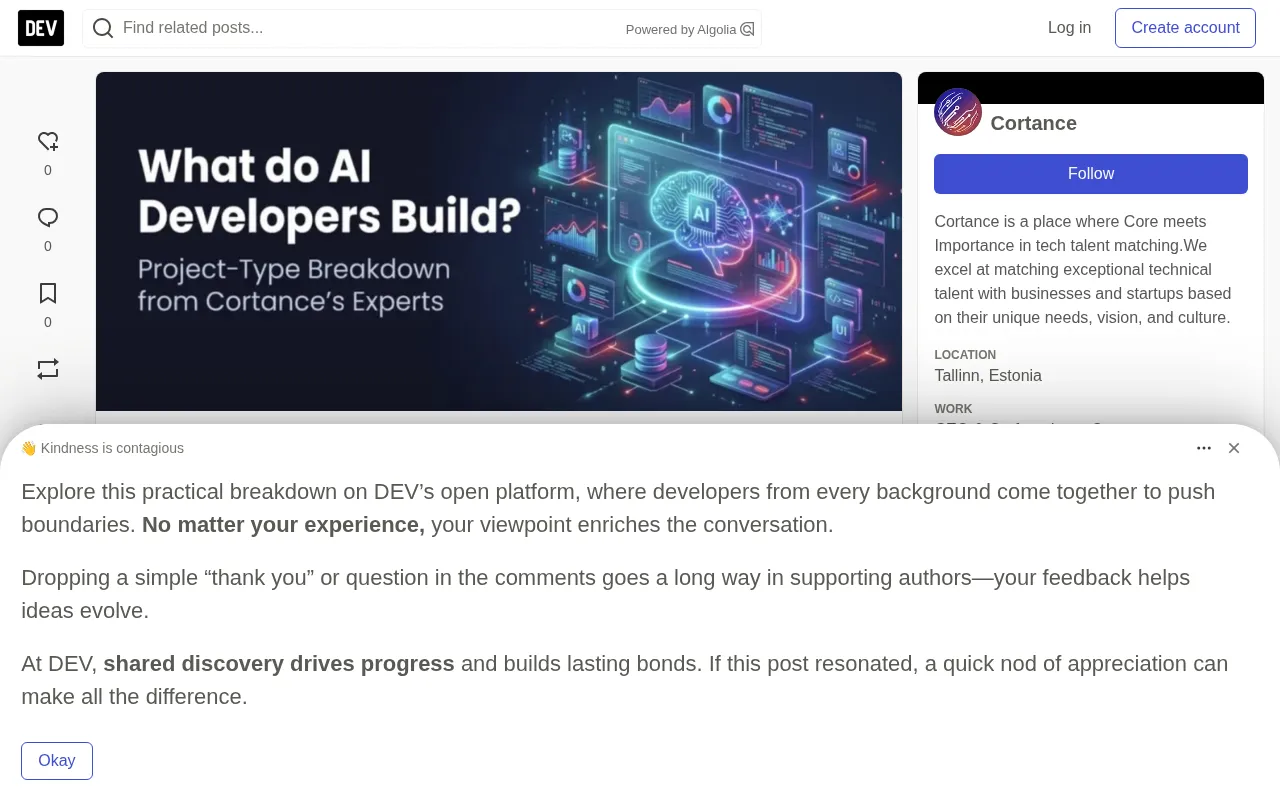1280x800 pixels.
Task: Add a heart reaction to the post
Action: 48,141
